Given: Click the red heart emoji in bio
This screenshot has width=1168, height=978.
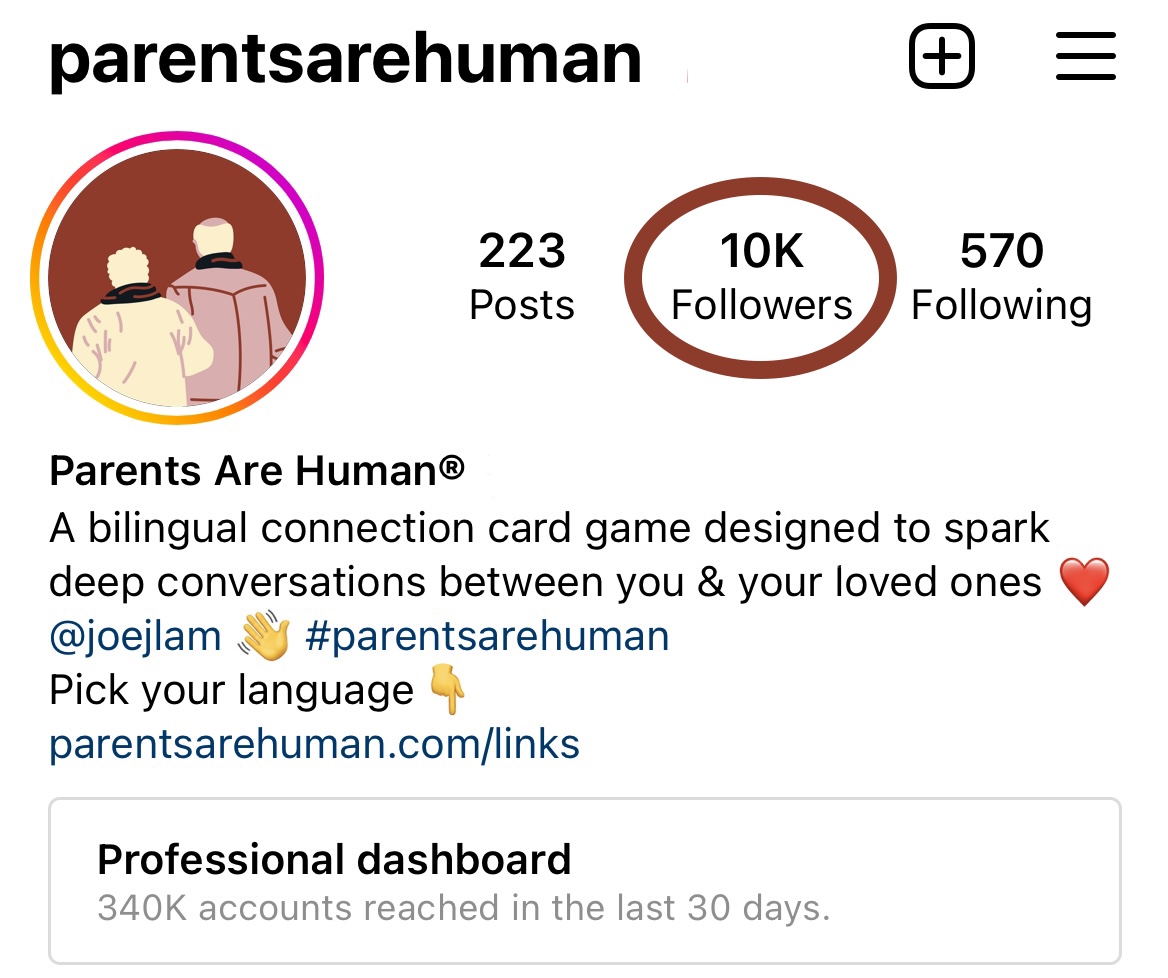Looking at the screenshot, I should tap(1085, 582).
